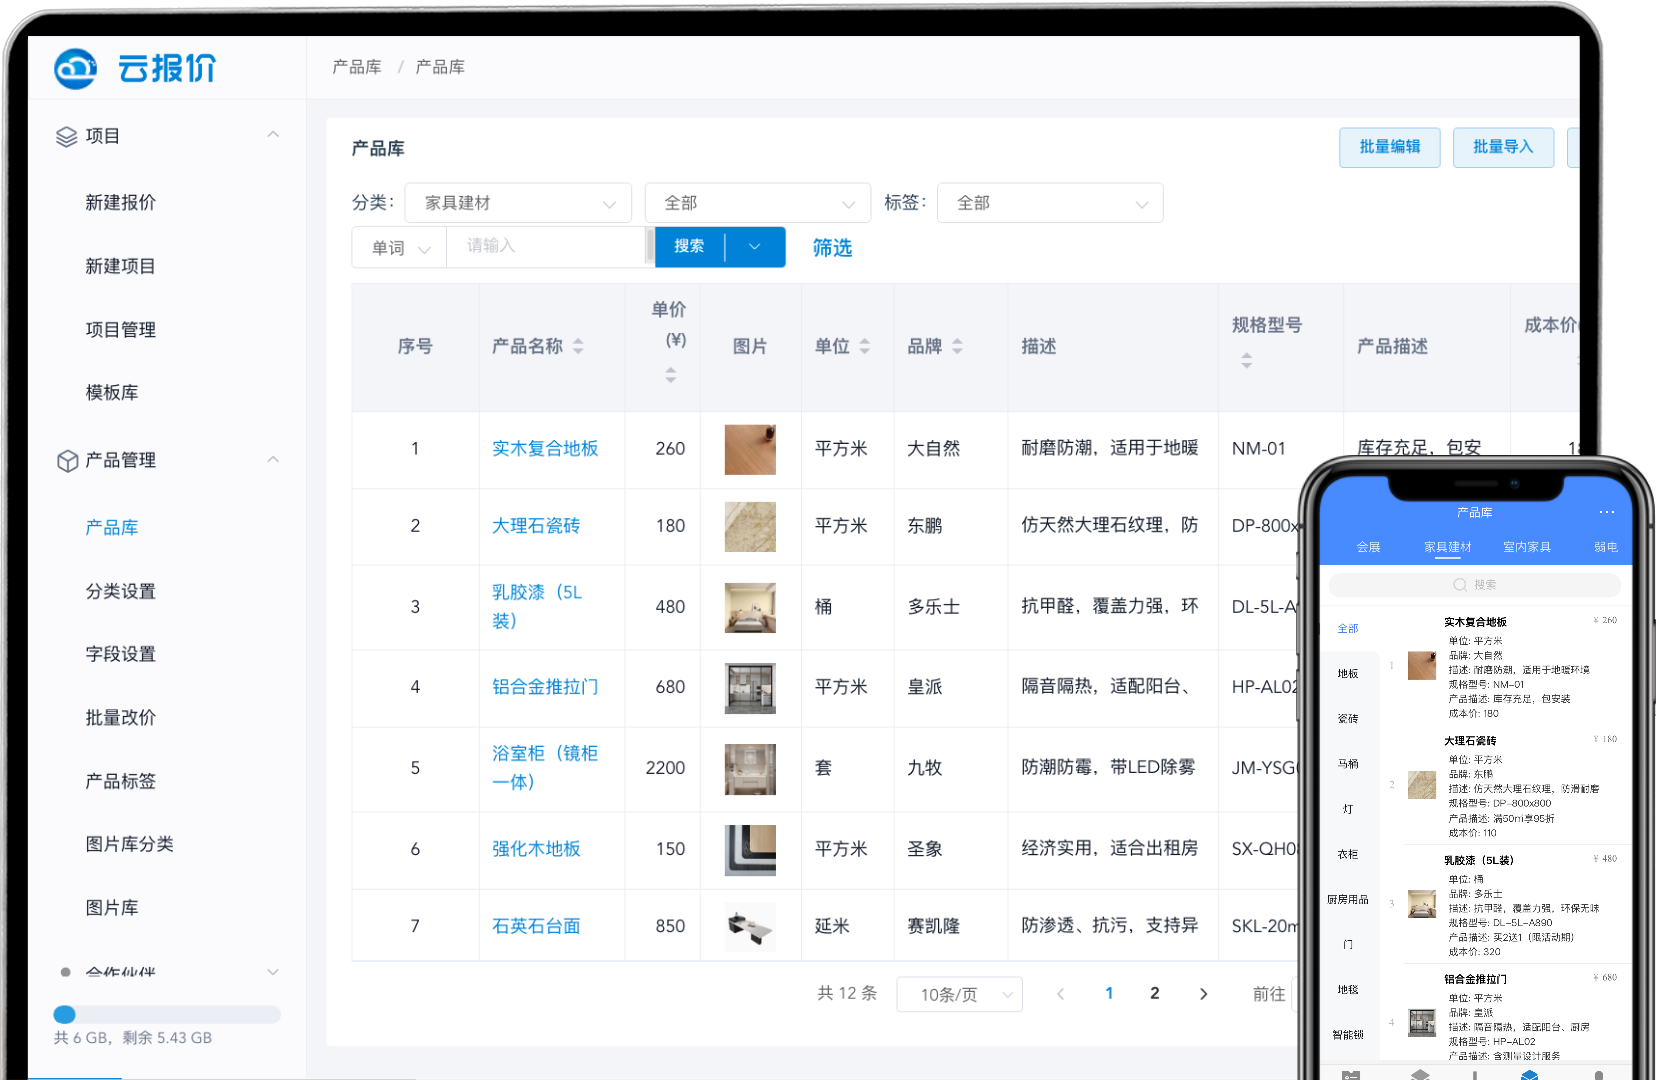The width and height of the screenshot is (1656, 1080).
Task: Open 大理石瓷砖 product thumbnail
Action: click(750, 527)
